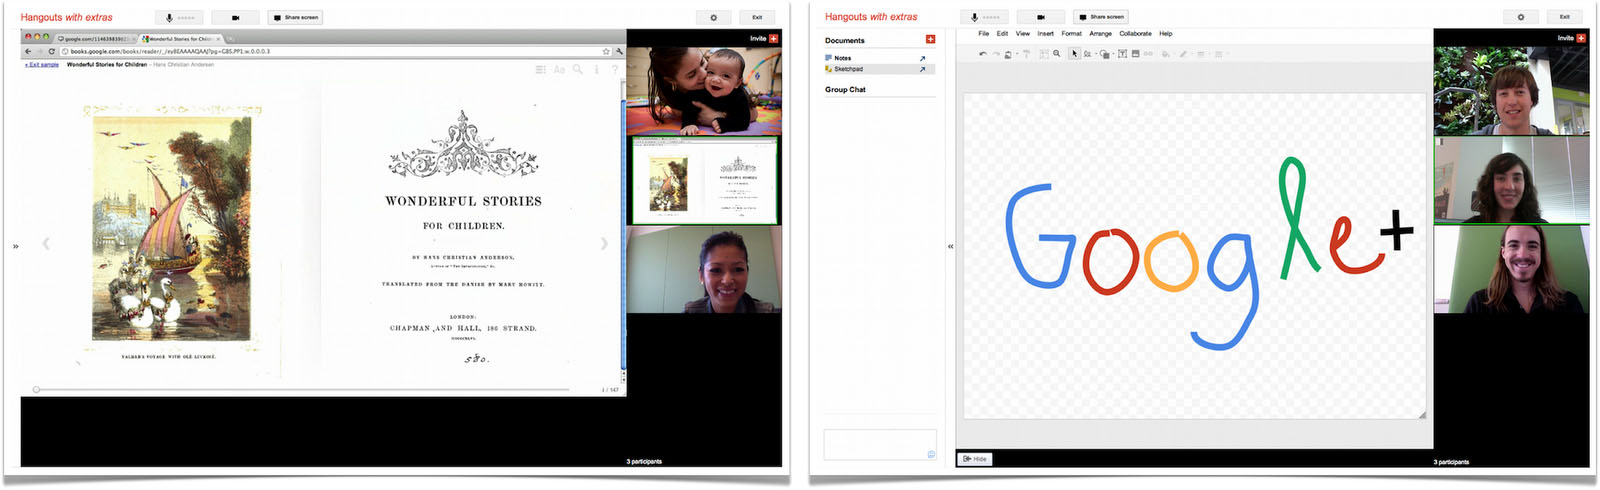Go to the previous book page arrow

pos(46,243)
